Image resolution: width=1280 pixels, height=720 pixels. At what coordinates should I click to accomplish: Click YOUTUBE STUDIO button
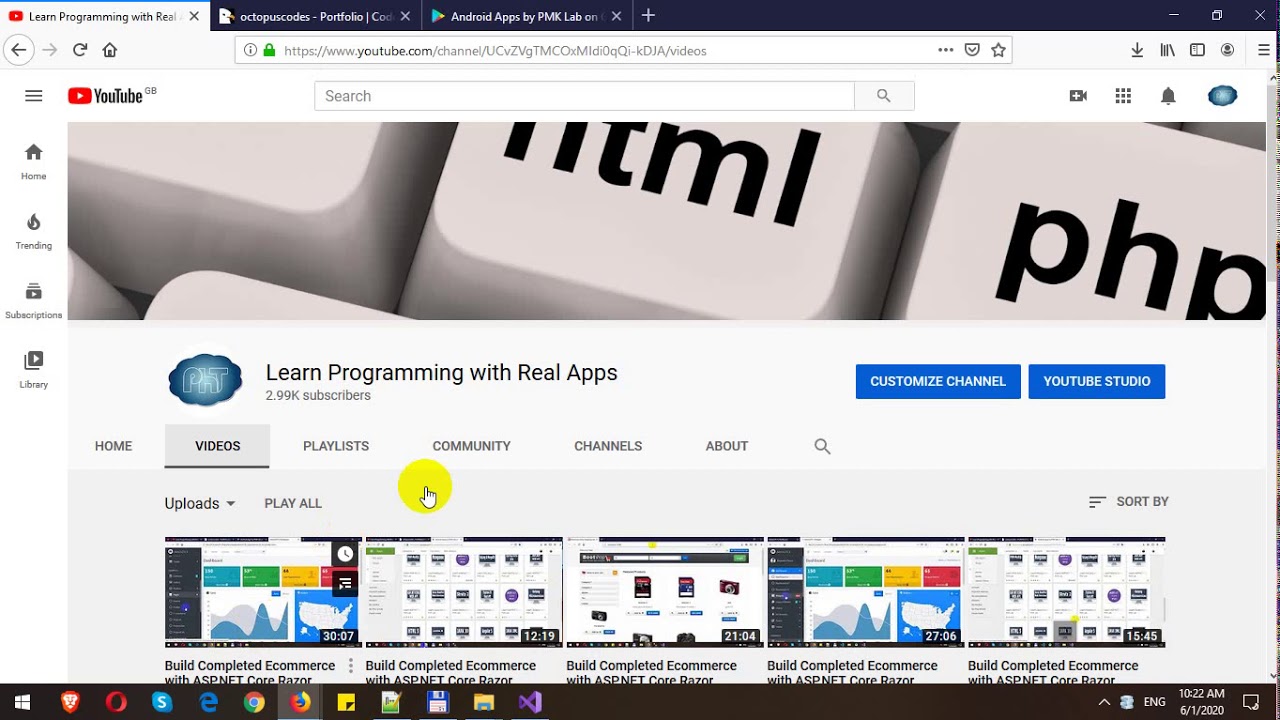point(1097,381)
